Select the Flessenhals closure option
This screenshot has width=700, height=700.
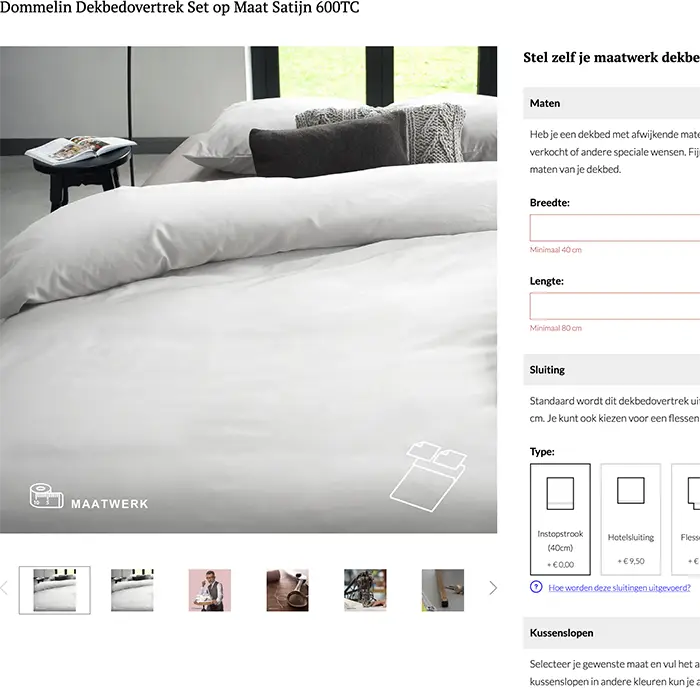[x=686, y=519]
